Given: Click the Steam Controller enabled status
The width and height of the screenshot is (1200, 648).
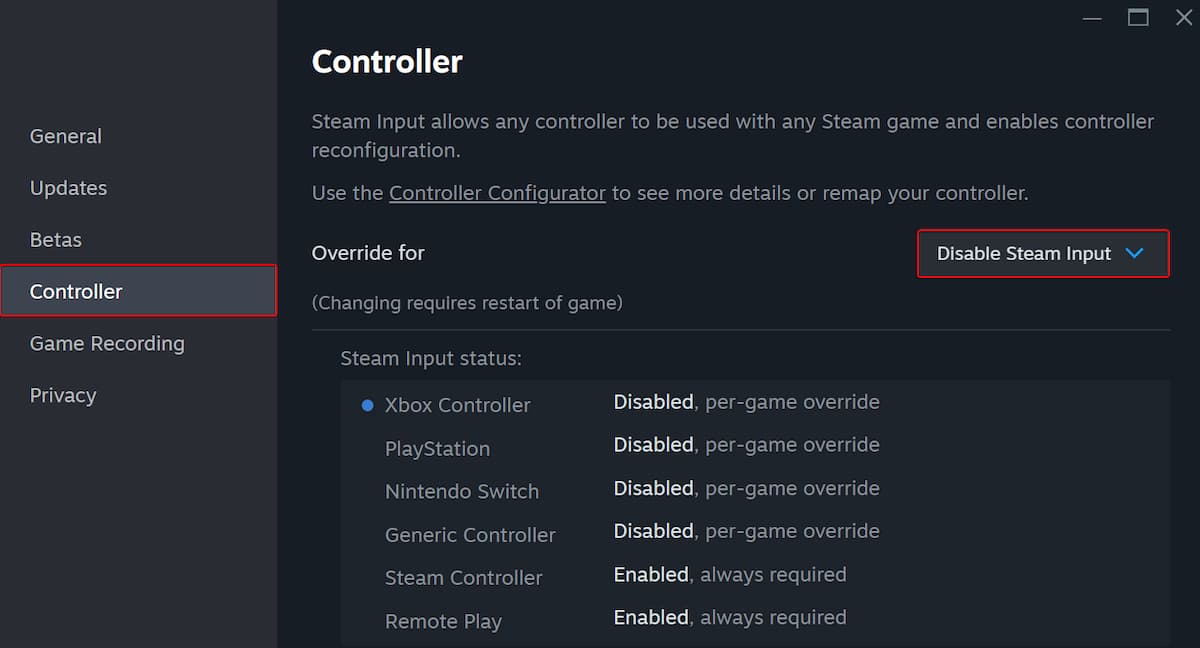Looking at the screenshot, I should click(651, 574).
